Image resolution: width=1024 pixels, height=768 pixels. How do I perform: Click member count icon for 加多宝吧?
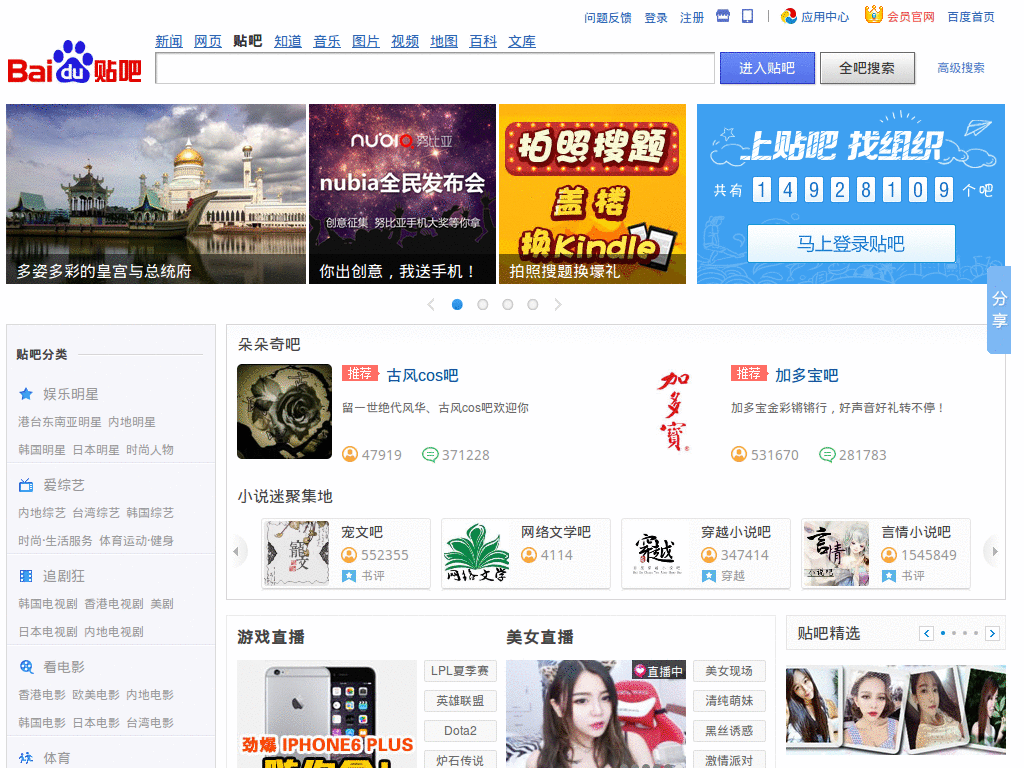[x=739, y=454]
